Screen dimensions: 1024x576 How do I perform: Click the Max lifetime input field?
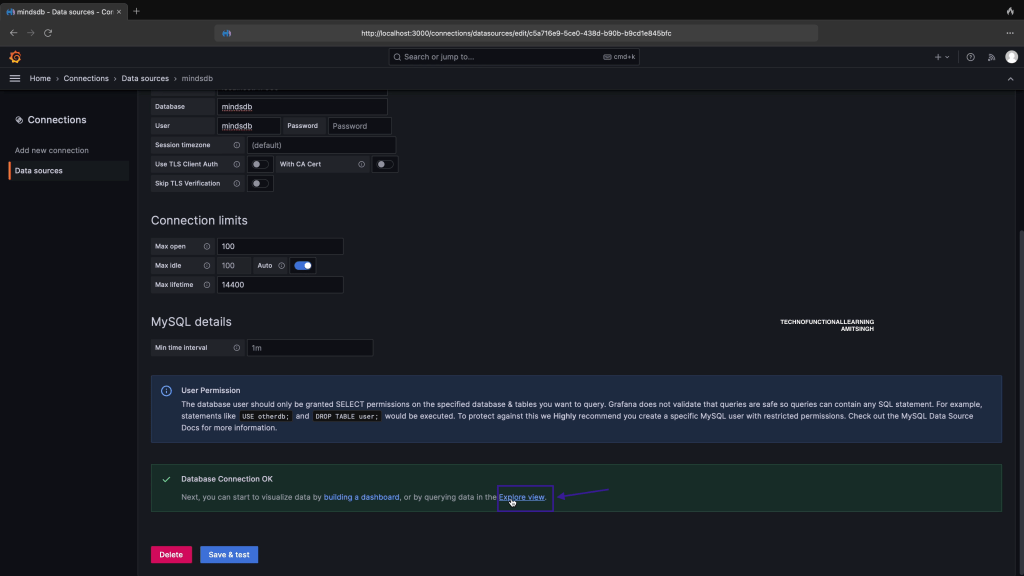pyautogui.click(x=279, y=285)
